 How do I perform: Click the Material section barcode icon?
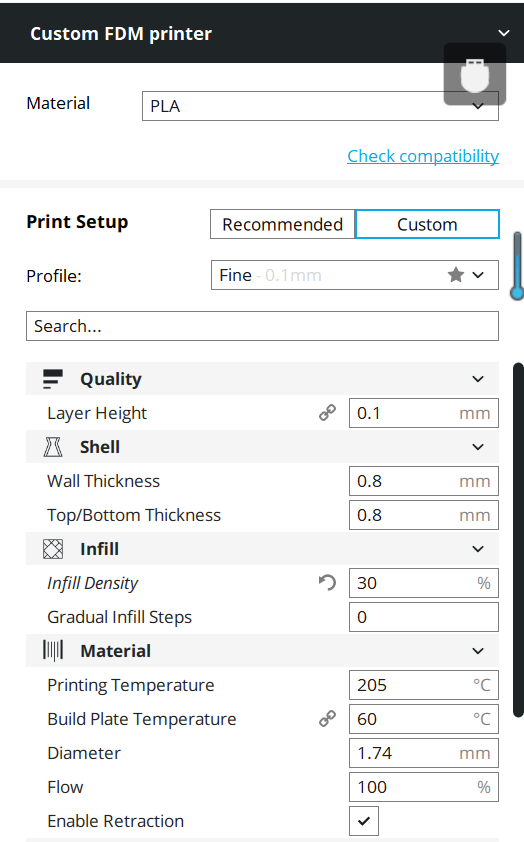pyautogui.click(x=53, y=651)
